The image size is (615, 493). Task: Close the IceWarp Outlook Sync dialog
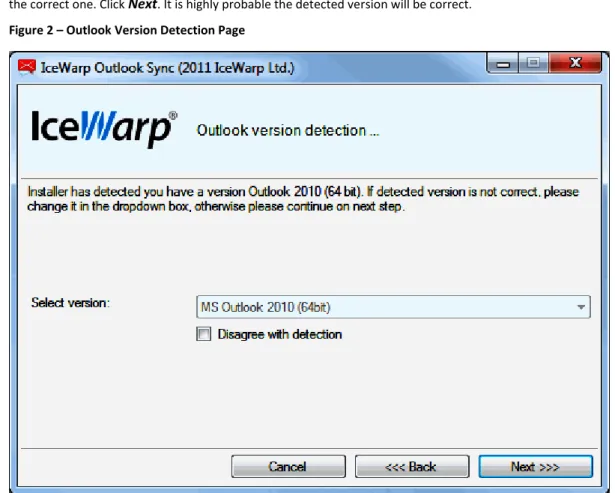click(575, 63)
